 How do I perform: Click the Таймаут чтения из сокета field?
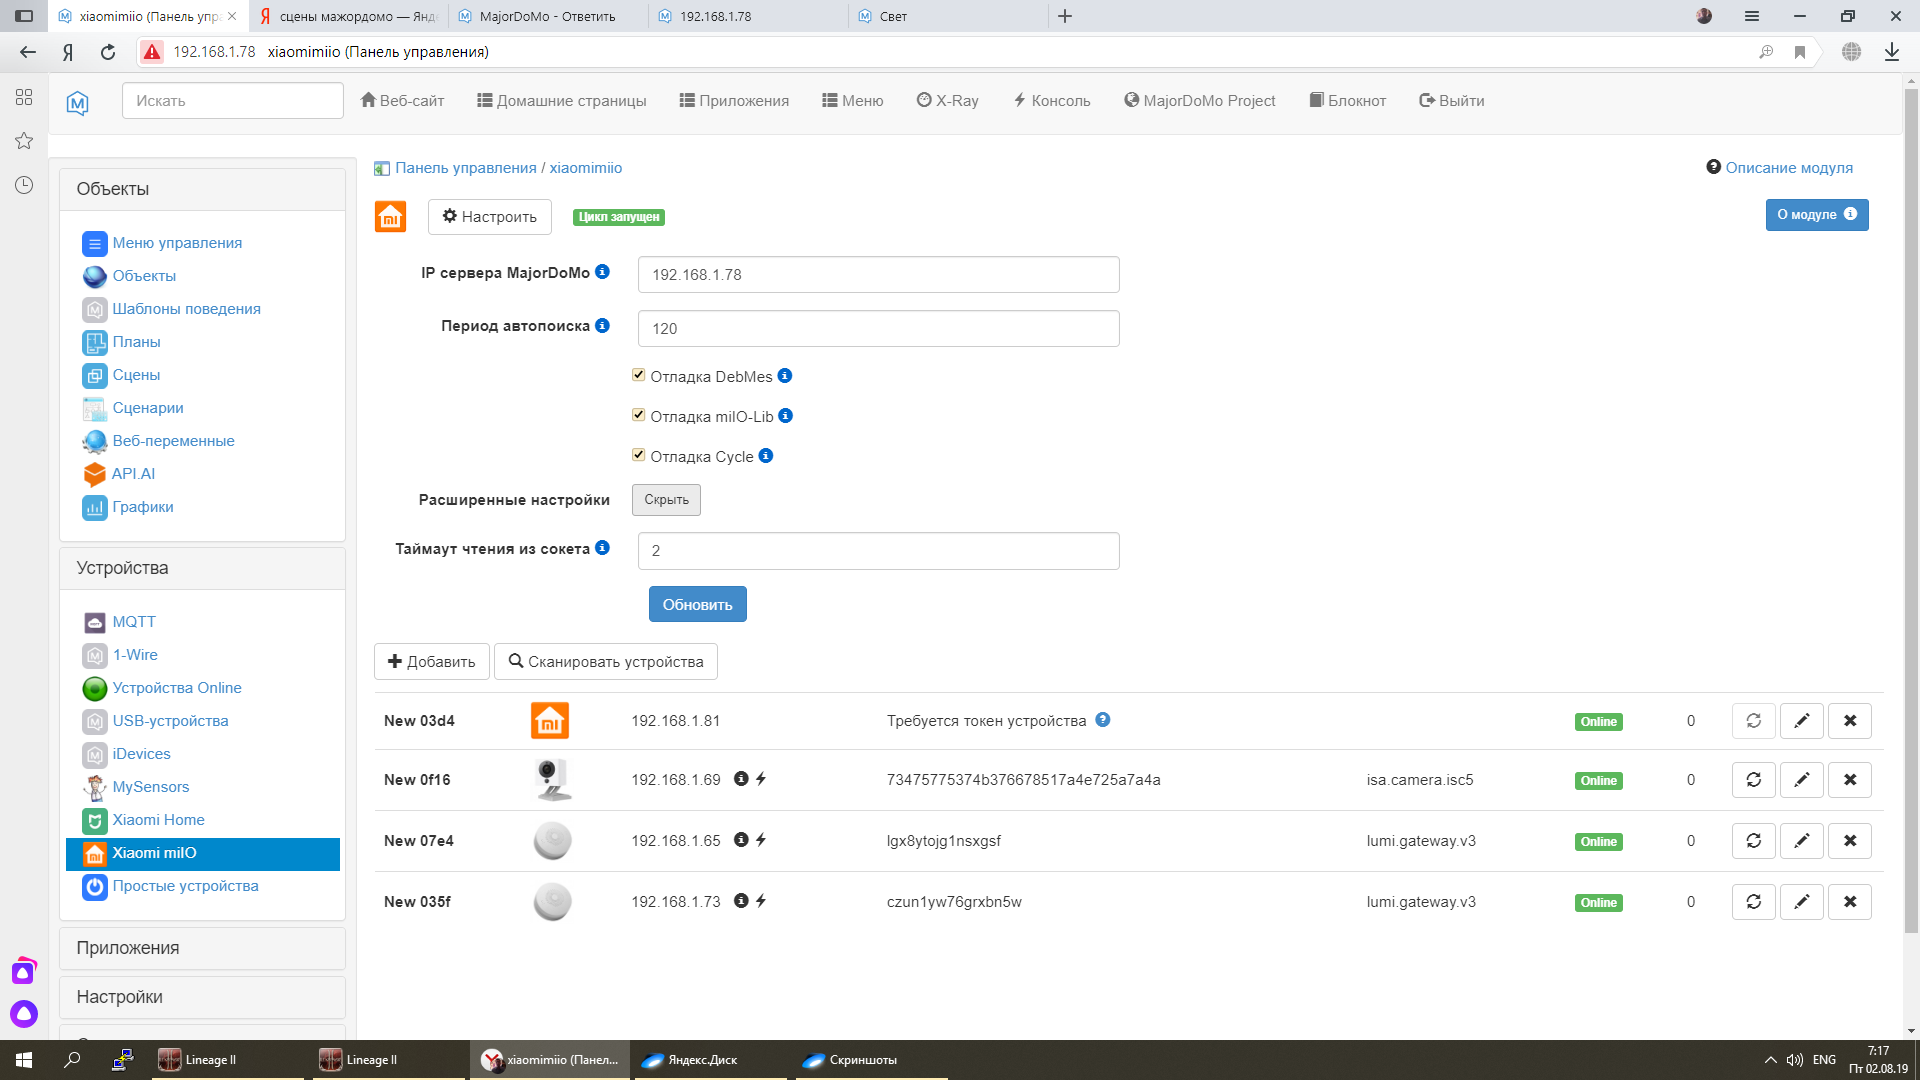[878, 551]
